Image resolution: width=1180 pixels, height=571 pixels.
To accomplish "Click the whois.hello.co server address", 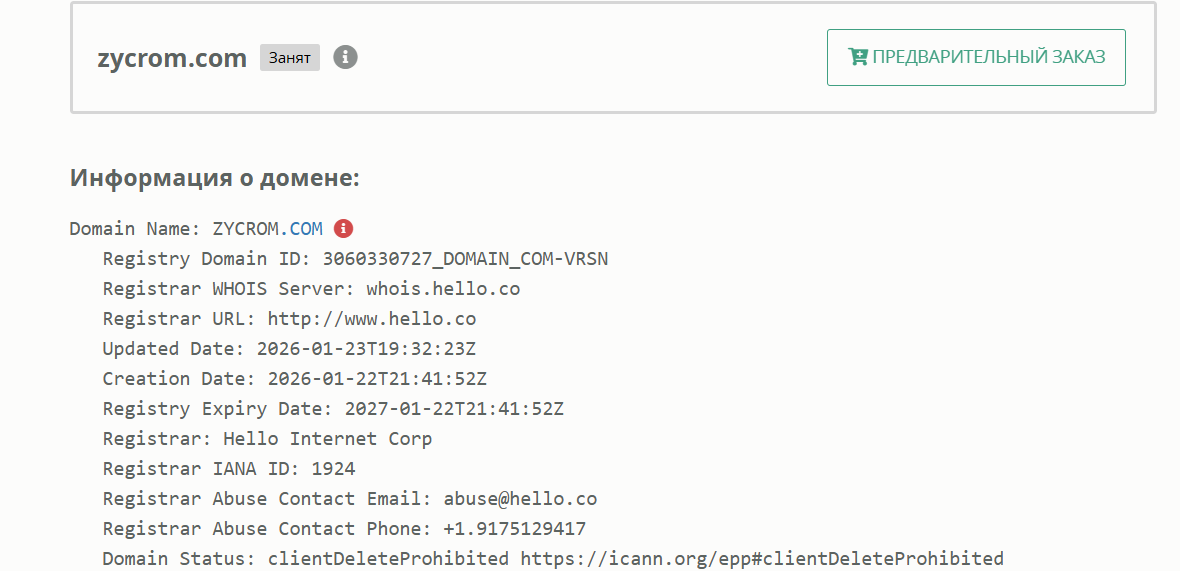I will click(x=443, y=289).
